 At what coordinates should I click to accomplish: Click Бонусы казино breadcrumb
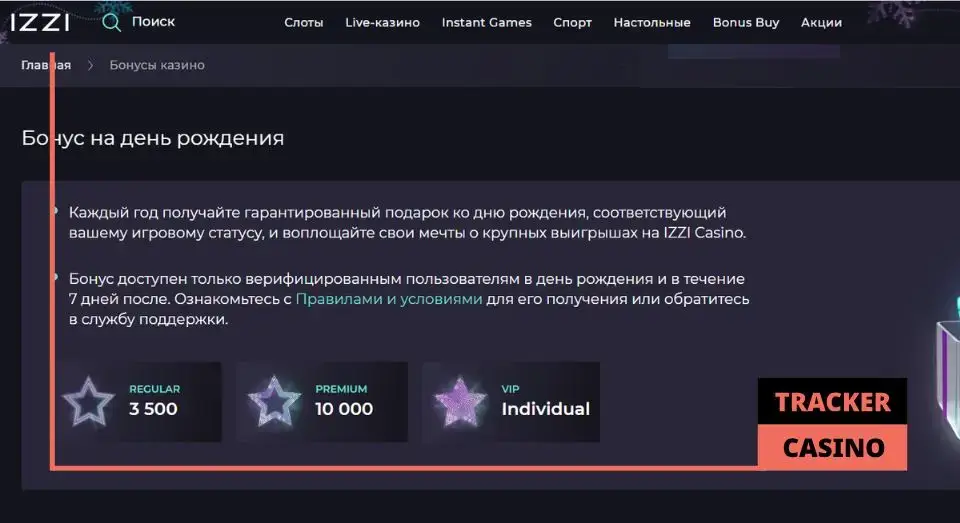tap(157, 65)
